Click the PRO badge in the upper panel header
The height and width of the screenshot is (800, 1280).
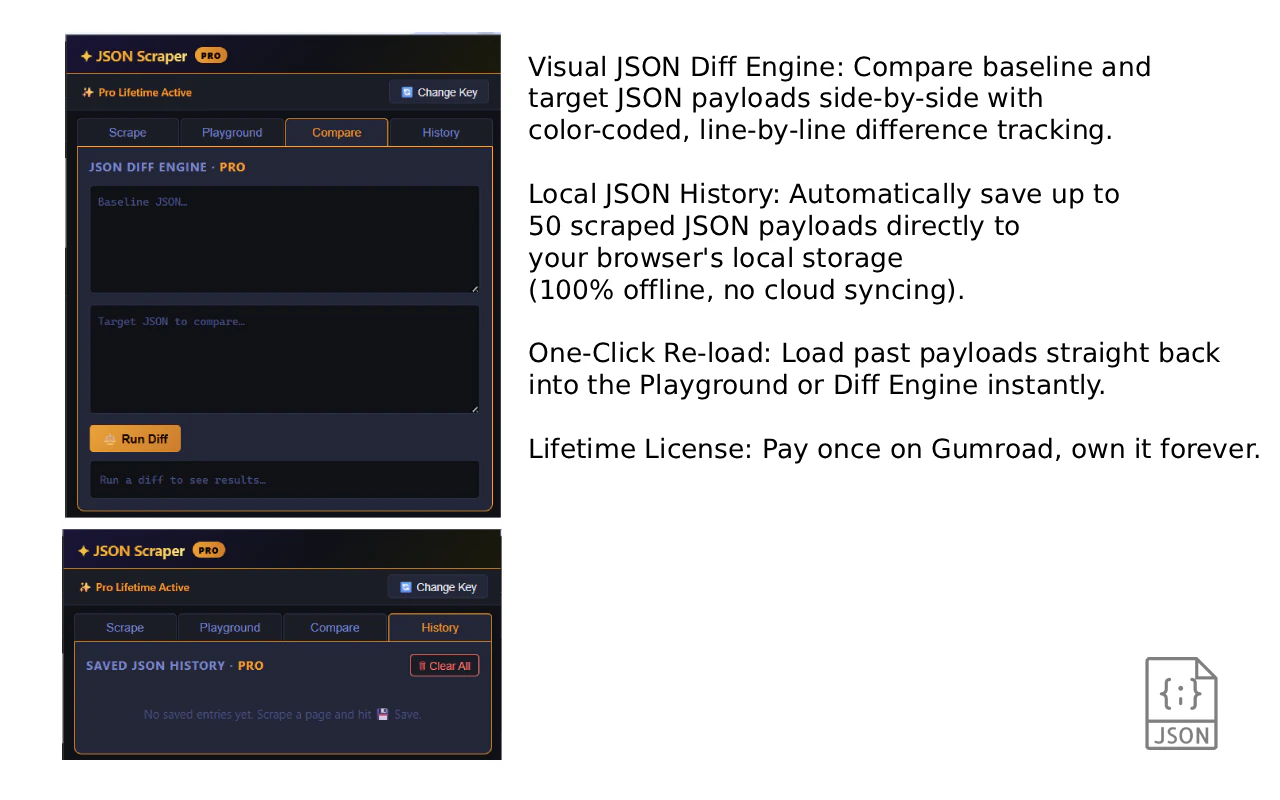[211, 56]
